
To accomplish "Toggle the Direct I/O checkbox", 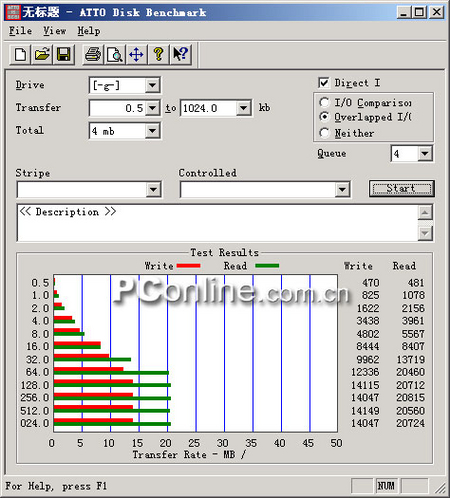I will [x=324, y=83].
